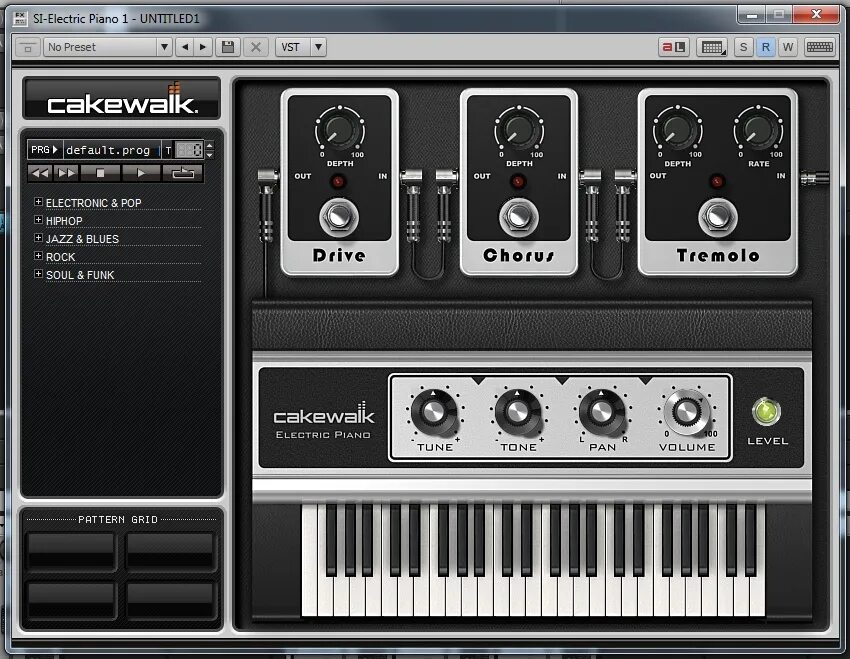Click the play pattern button
The height and width of the screenshot is (659, 850).
(x=141, y=173)
